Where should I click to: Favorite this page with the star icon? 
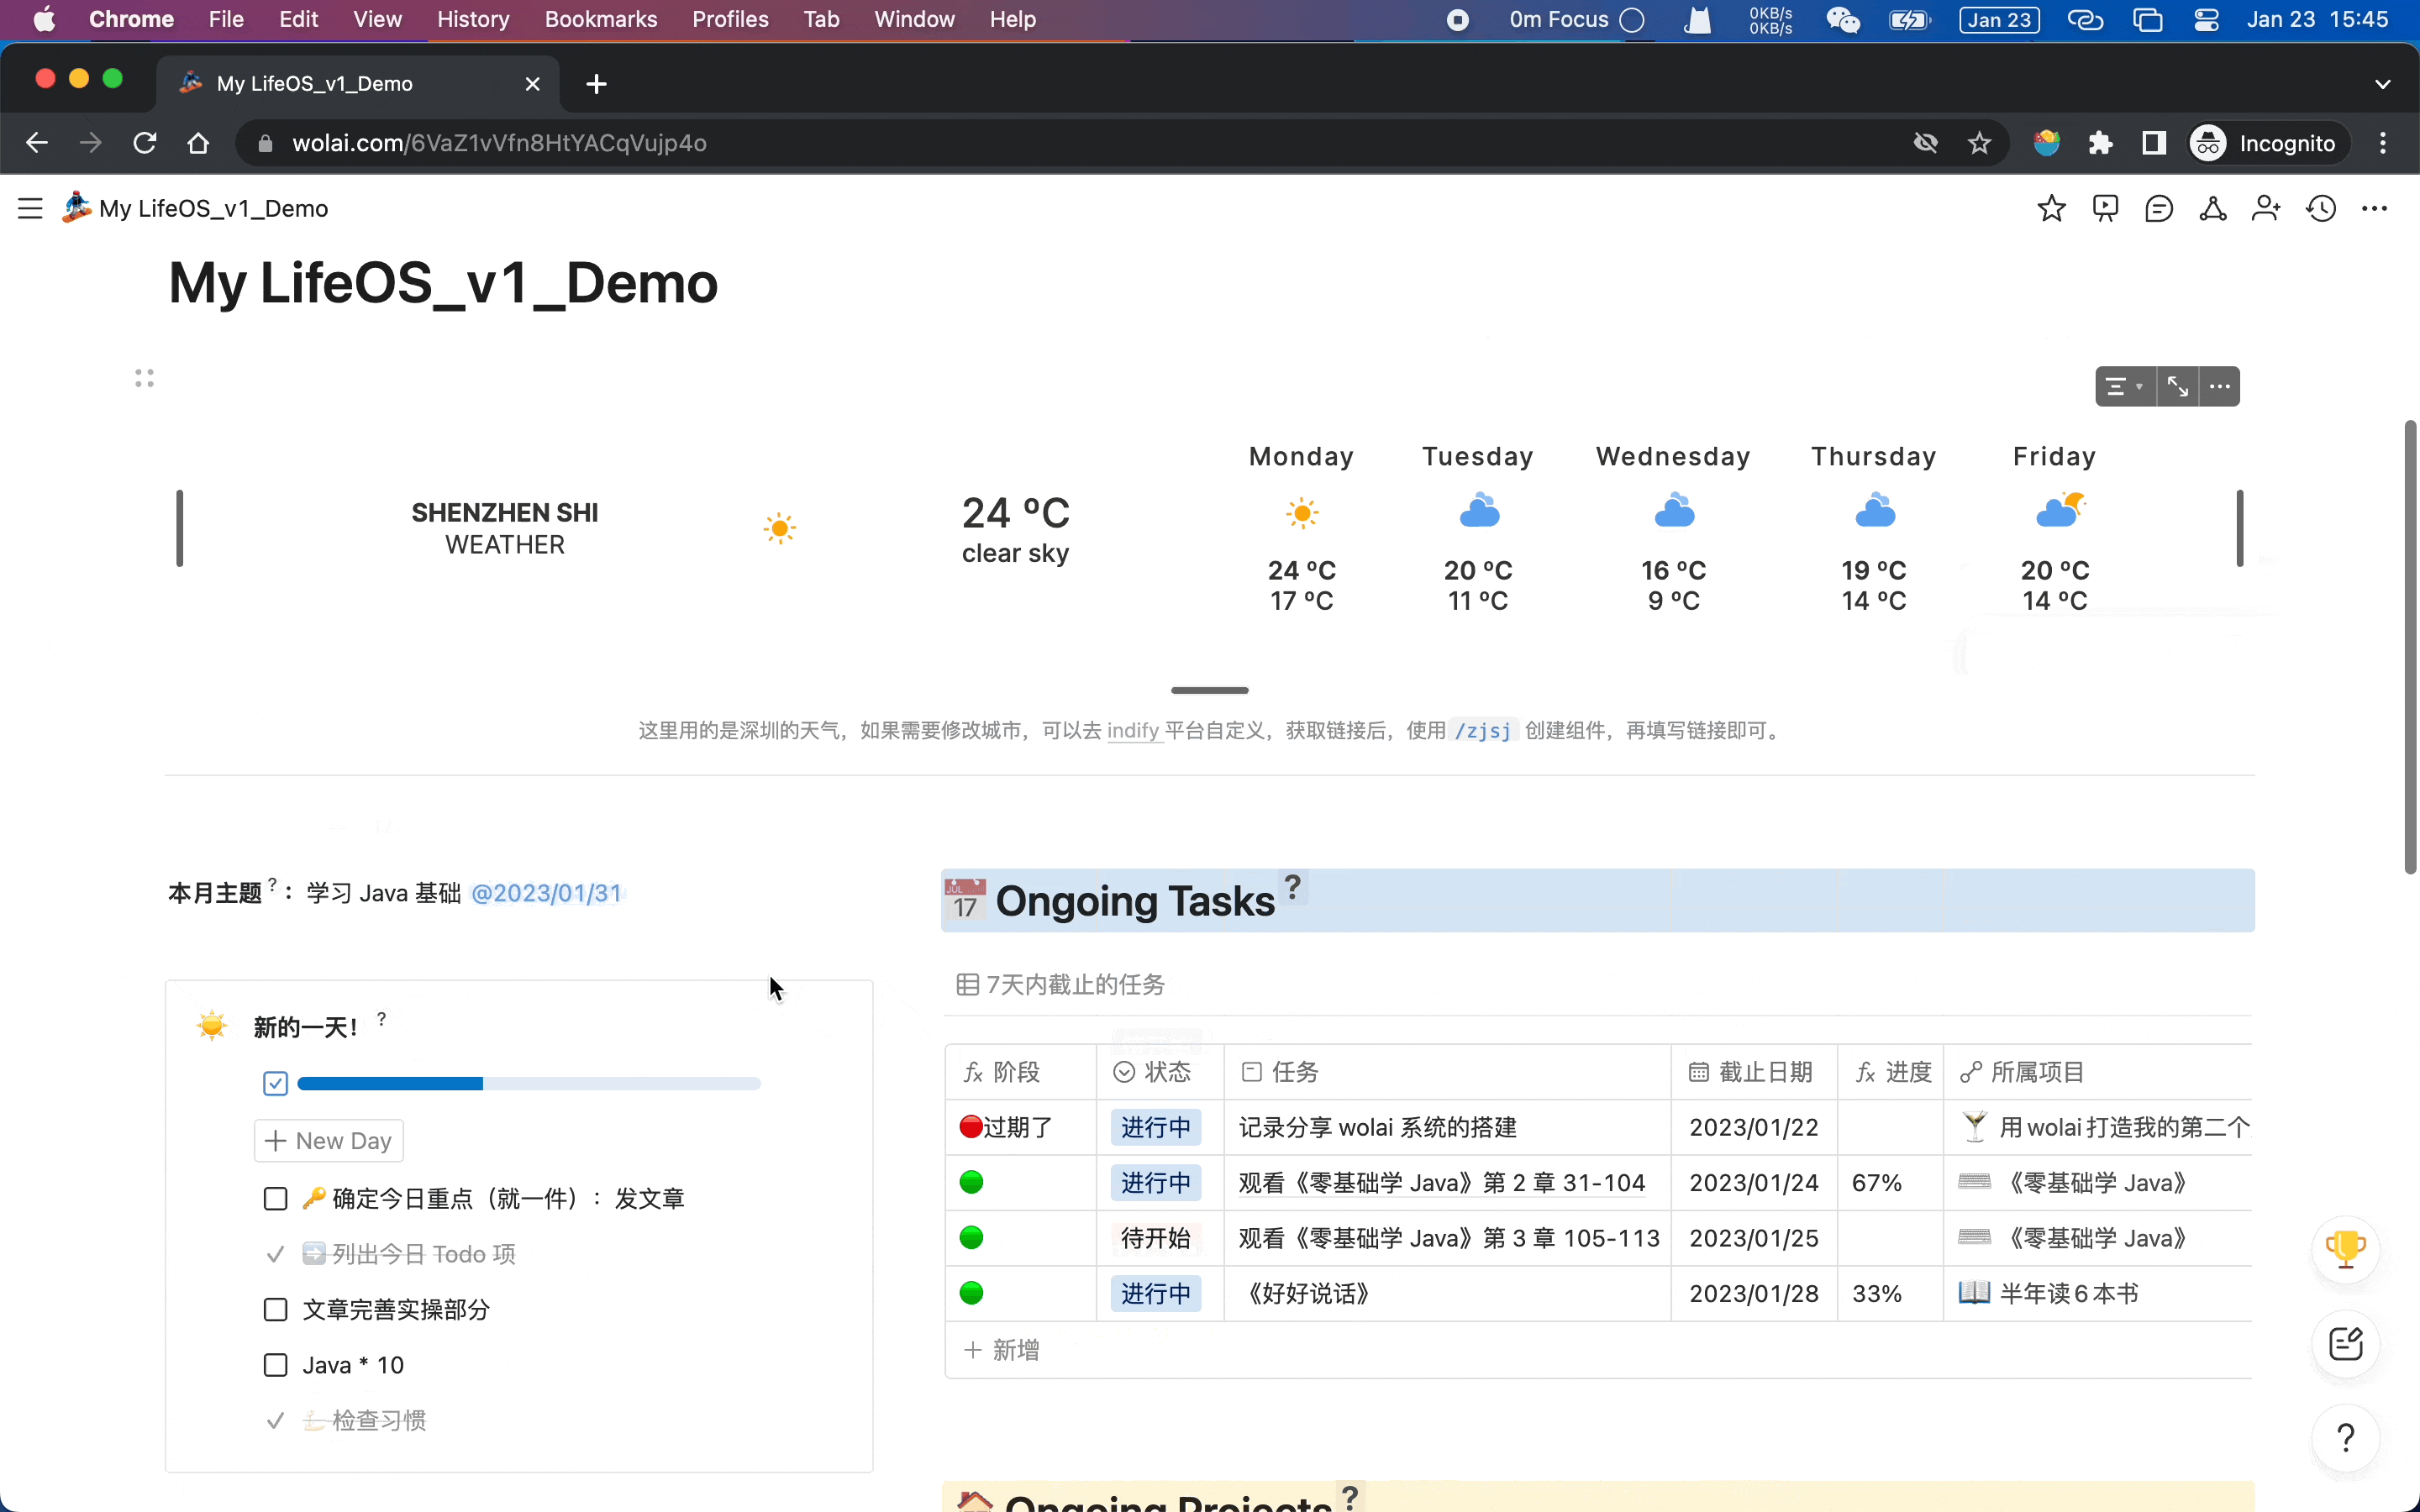(x=2051, y=208)
